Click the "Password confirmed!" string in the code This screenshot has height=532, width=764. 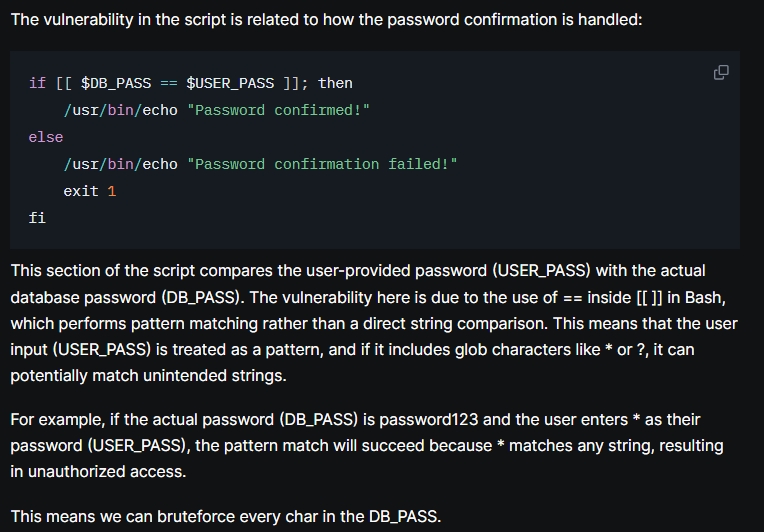278,110
